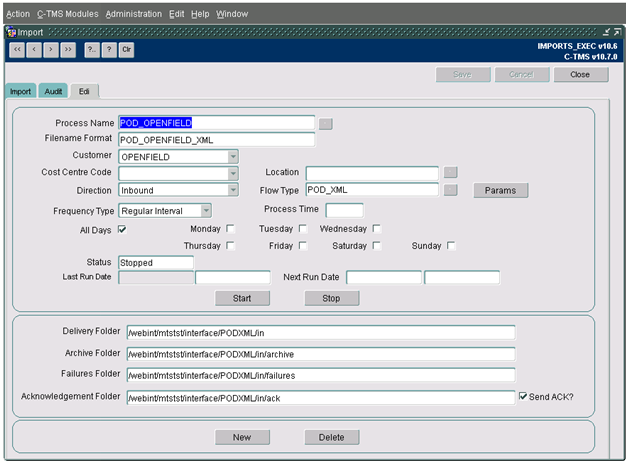Go to previous record button
Viewport: 626px width, 463px height.
34,50
